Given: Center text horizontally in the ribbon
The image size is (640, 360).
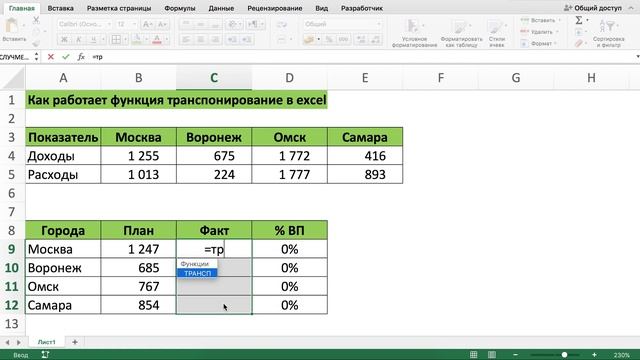Looking at the screenshot, I should point(200,40).
